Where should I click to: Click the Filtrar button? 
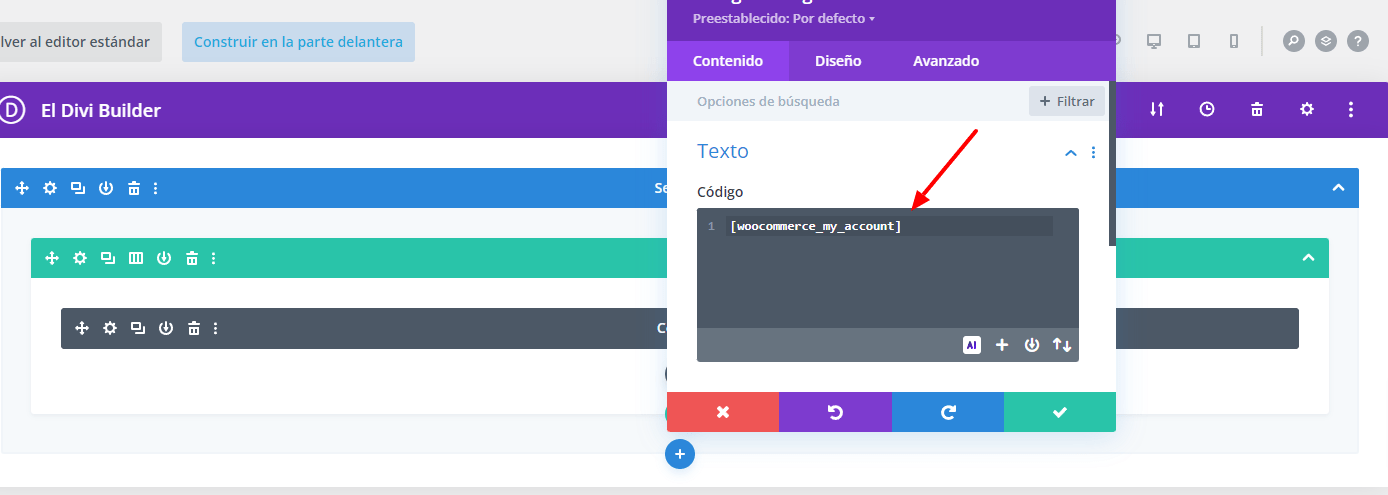click(x=1067, y=101)
